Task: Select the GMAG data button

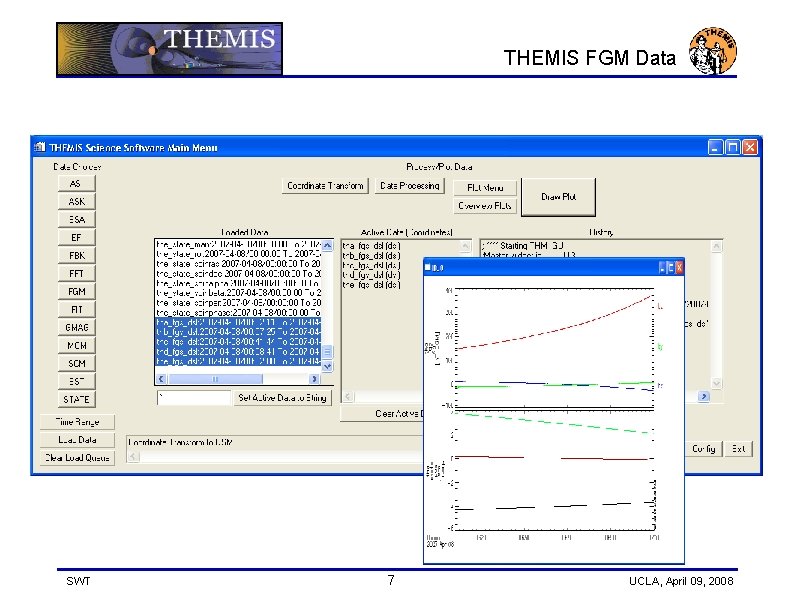Action: [x=76, y=327]
